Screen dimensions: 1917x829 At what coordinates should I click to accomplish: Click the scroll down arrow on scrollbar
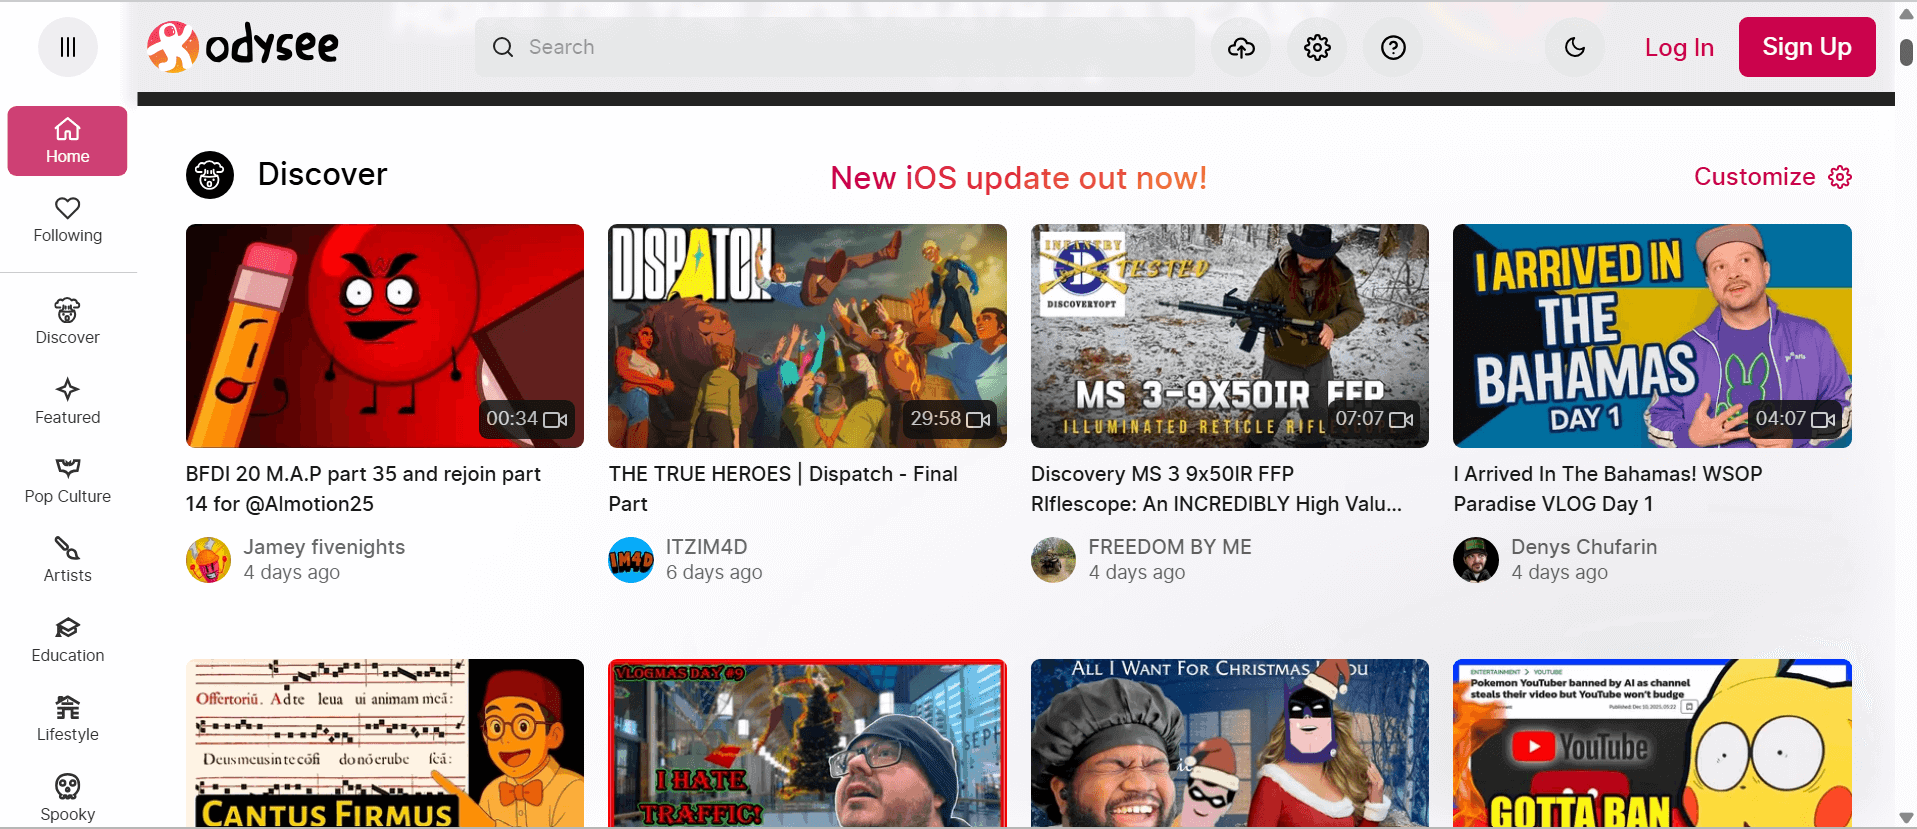tap(1906, 817)
